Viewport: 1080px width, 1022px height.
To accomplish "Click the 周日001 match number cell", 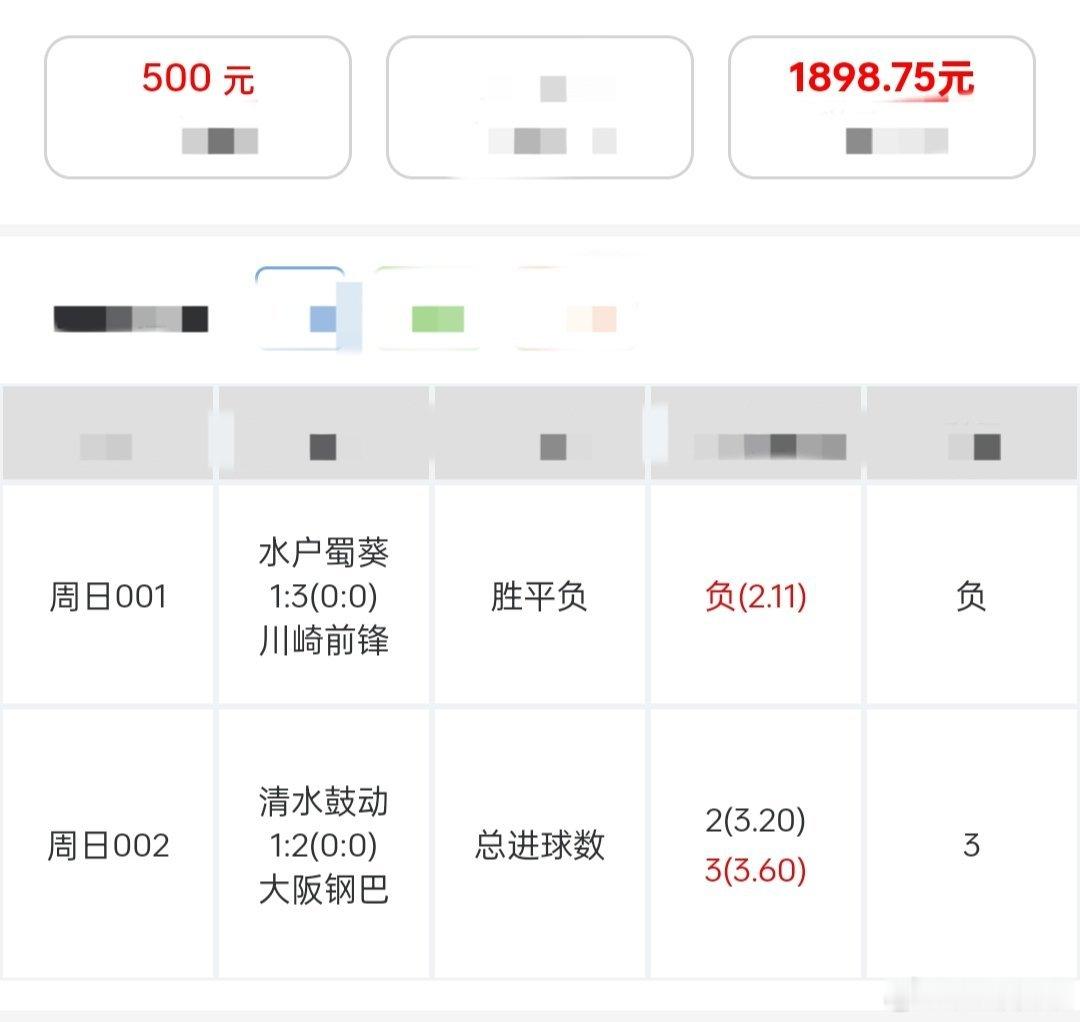I will (x=108, y=596).
